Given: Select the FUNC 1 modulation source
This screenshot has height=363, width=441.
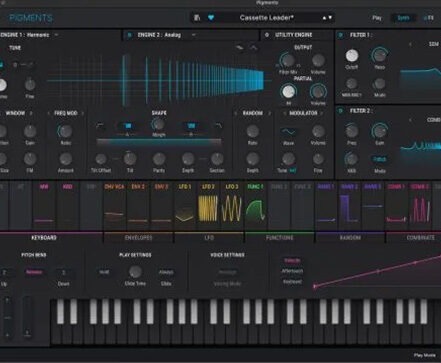Looking at the screenshot, I should [255, 205].
